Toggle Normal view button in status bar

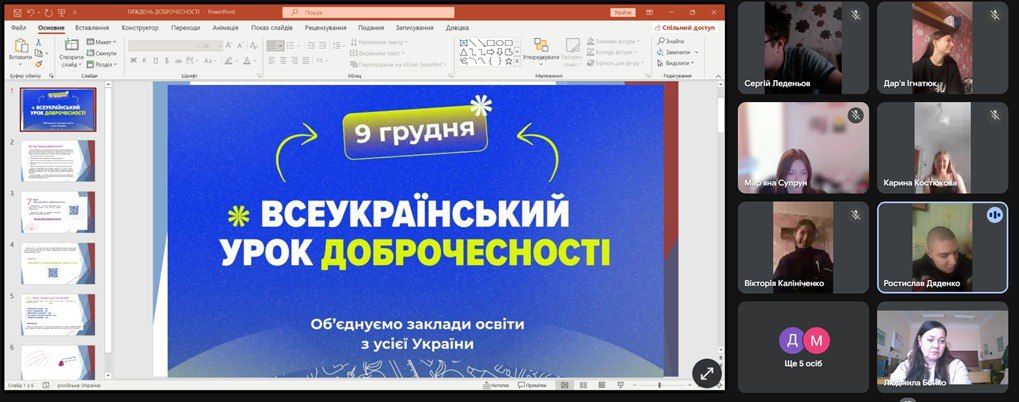click(564, 385)
